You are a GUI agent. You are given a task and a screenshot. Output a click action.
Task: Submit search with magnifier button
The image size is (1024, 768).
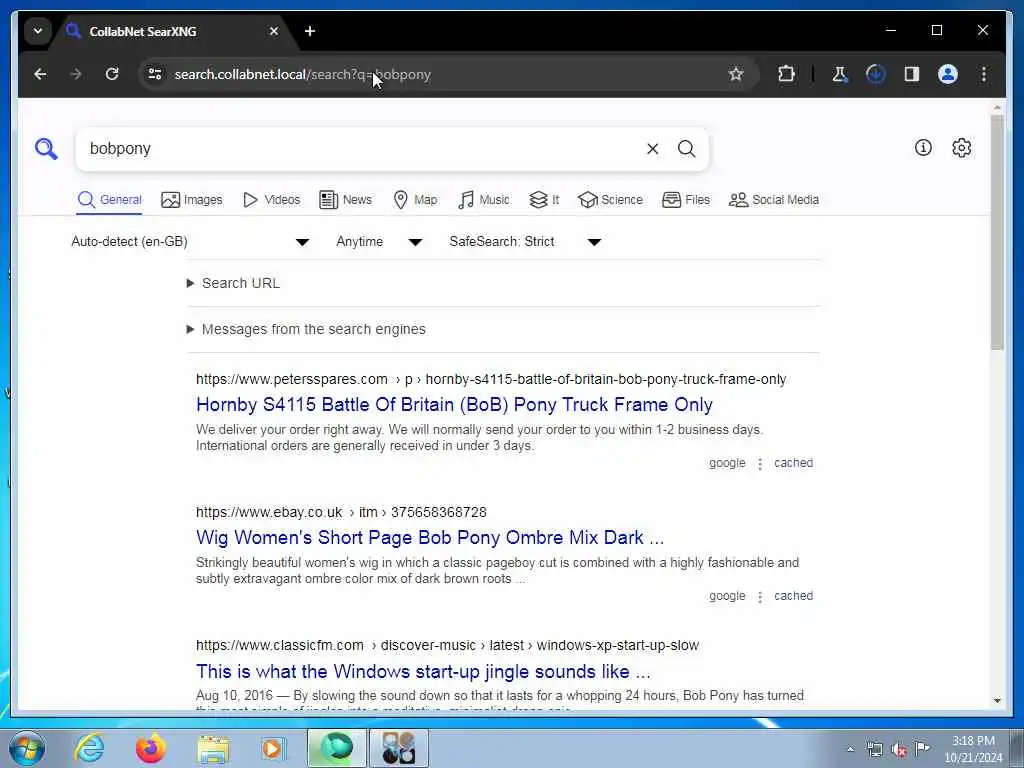[x=686, y=149]
